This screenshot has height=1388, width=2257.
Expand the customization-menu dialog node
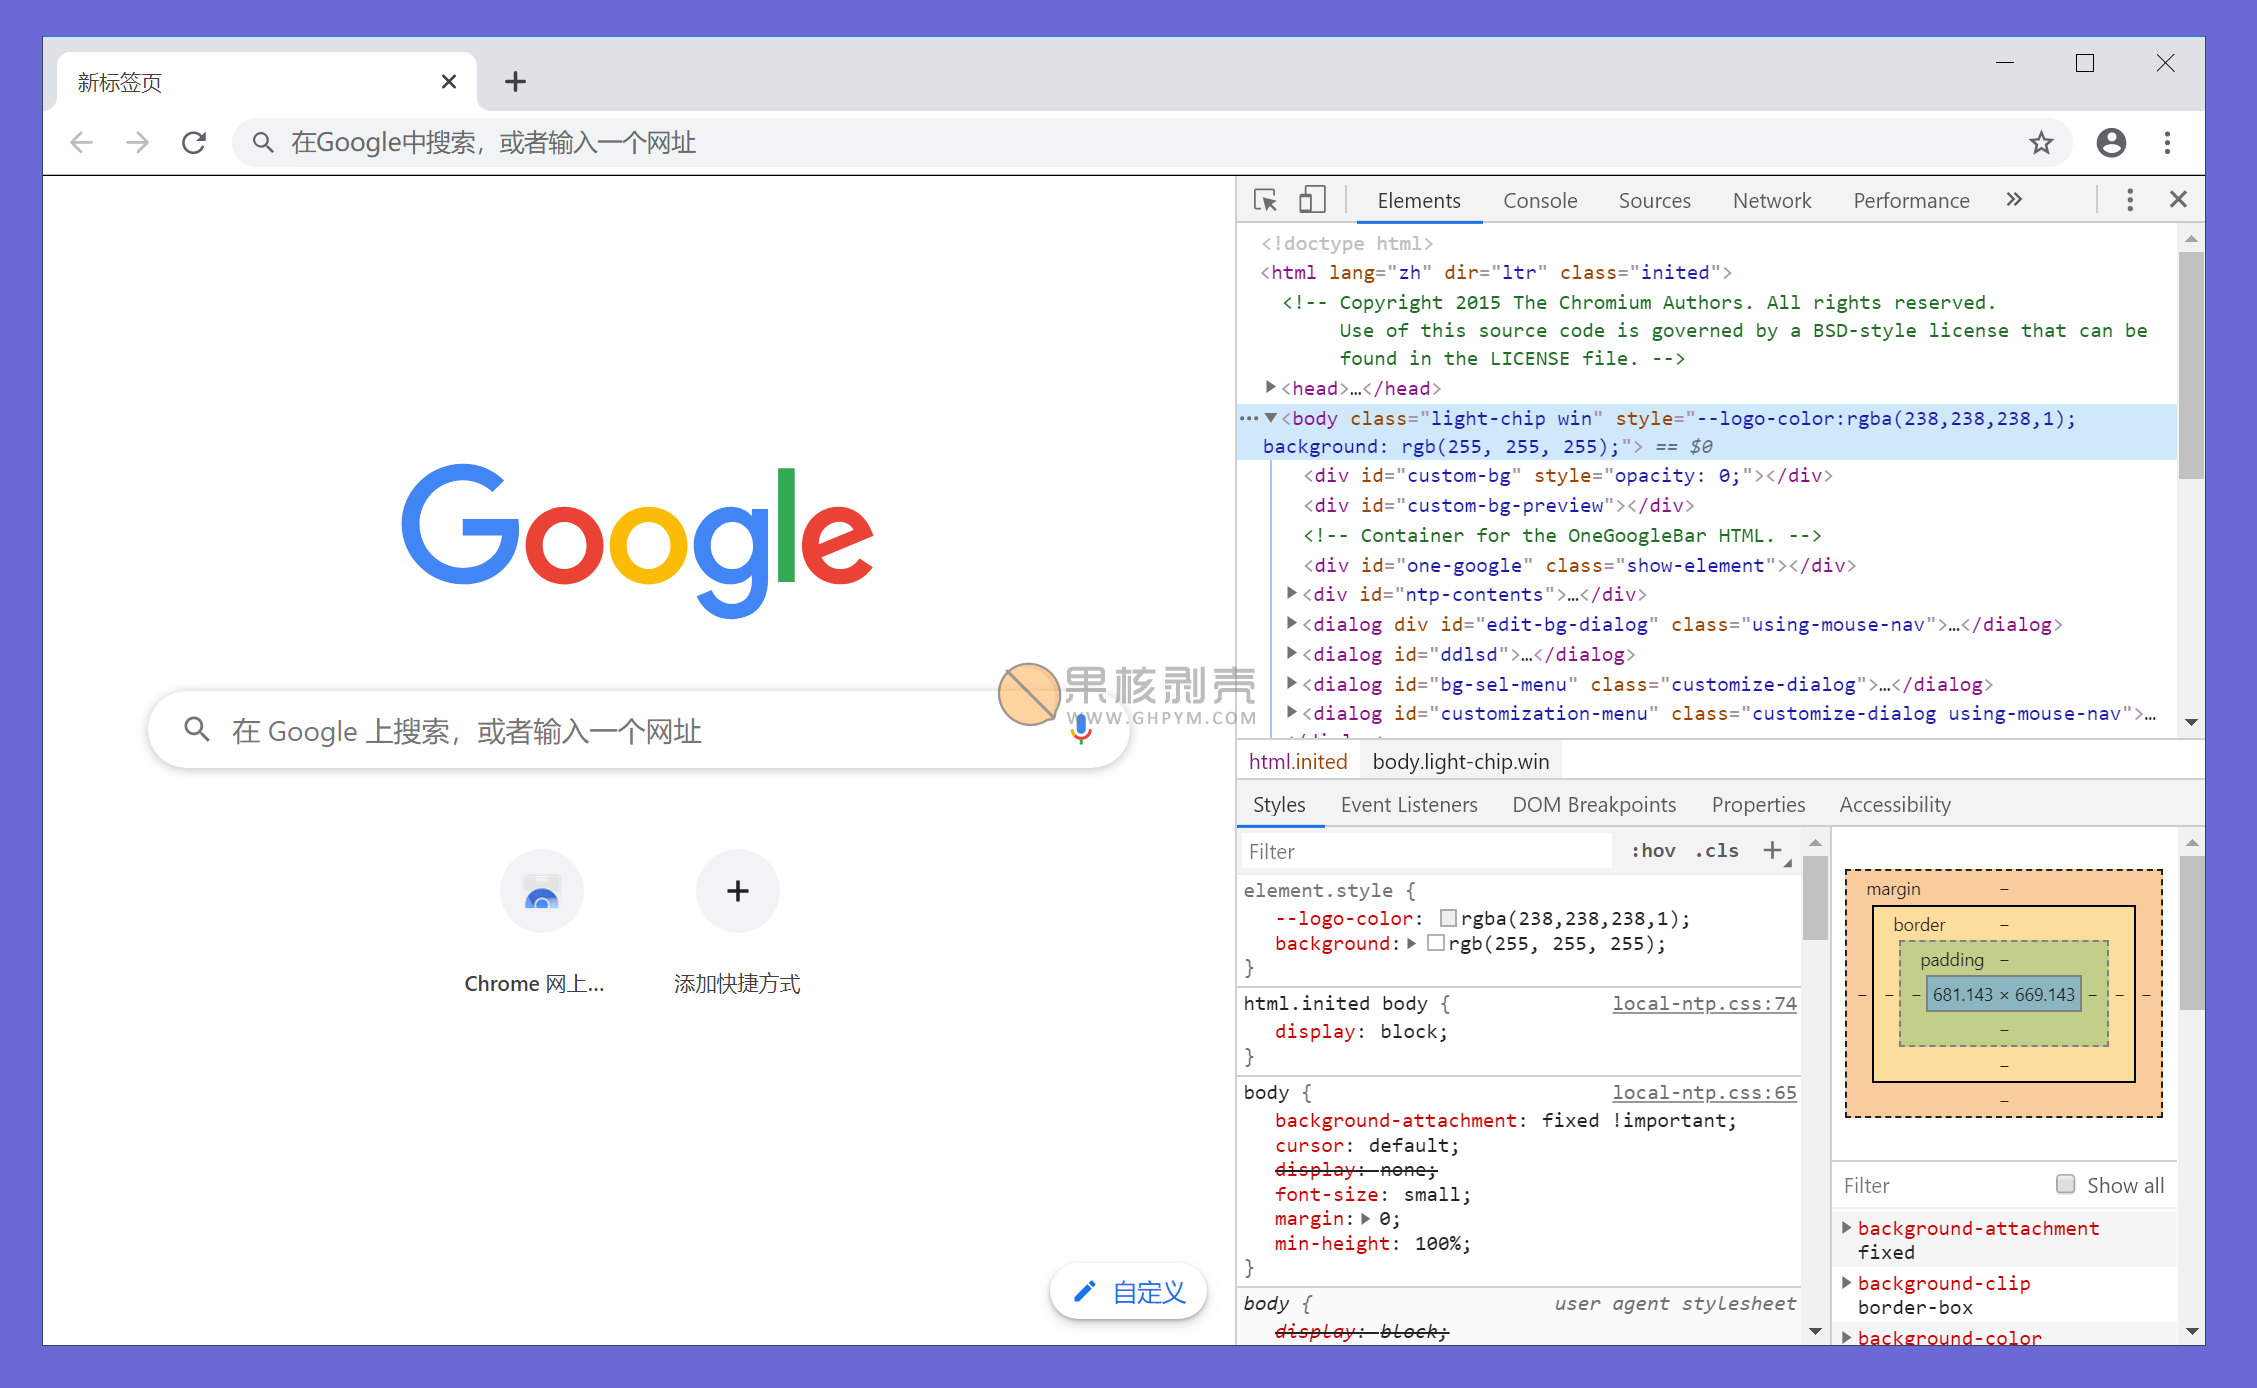coord(1292,712)
